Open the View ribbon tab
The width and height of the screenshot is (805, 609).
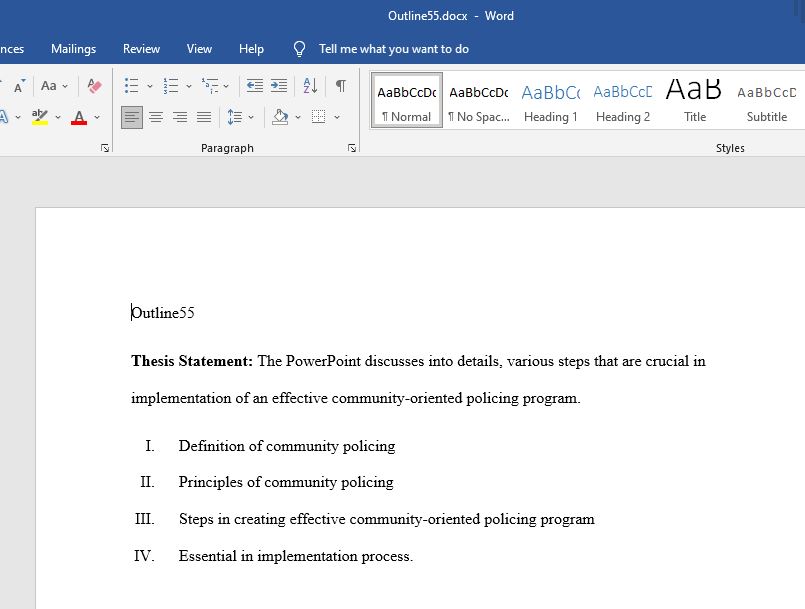click(199, 49)
